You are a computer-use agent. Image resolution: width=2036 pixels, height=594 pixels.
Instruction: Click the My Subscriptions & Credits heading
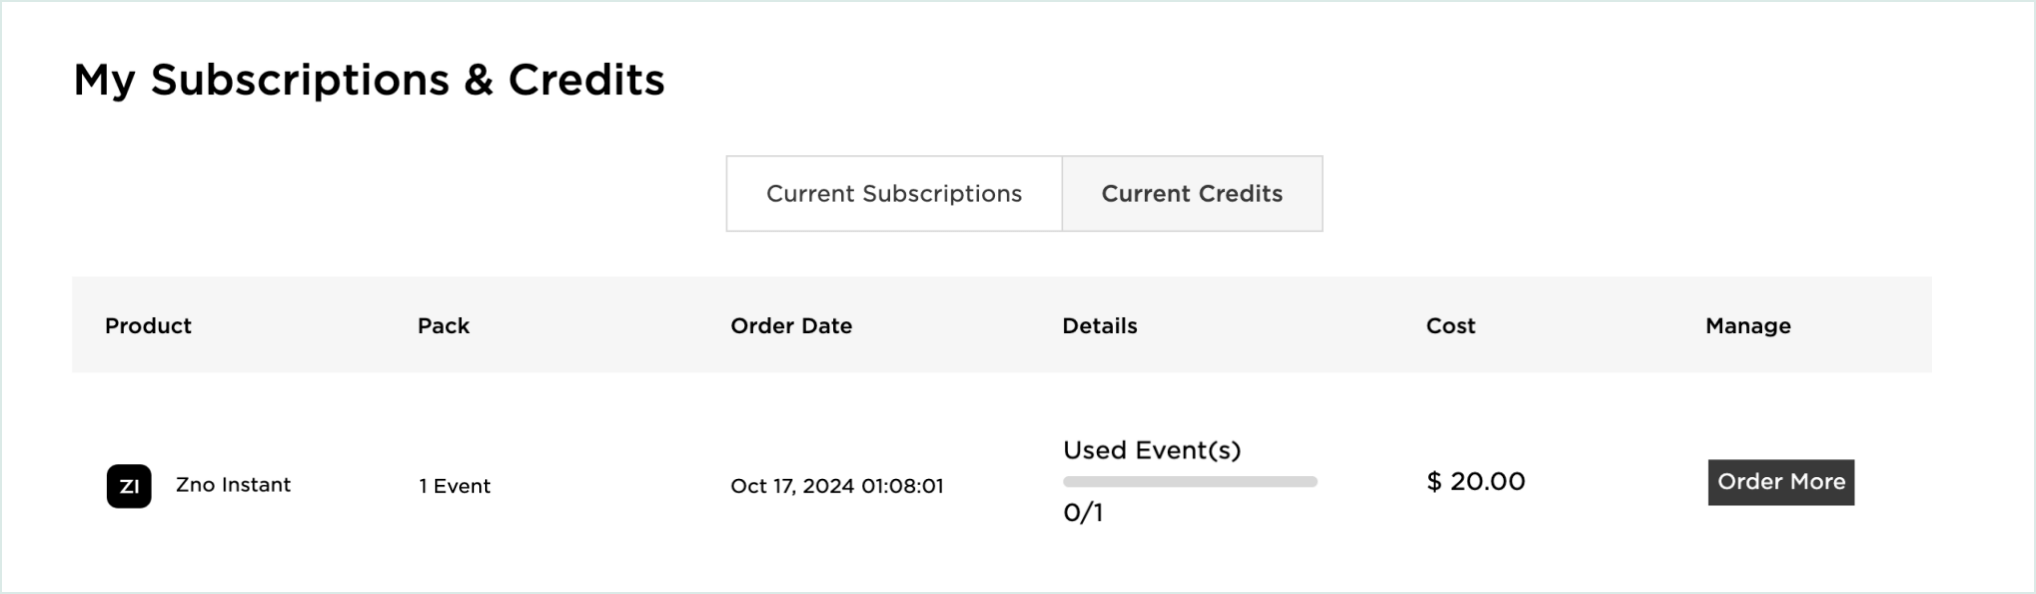pyautogui.click(x=369, y=80)
